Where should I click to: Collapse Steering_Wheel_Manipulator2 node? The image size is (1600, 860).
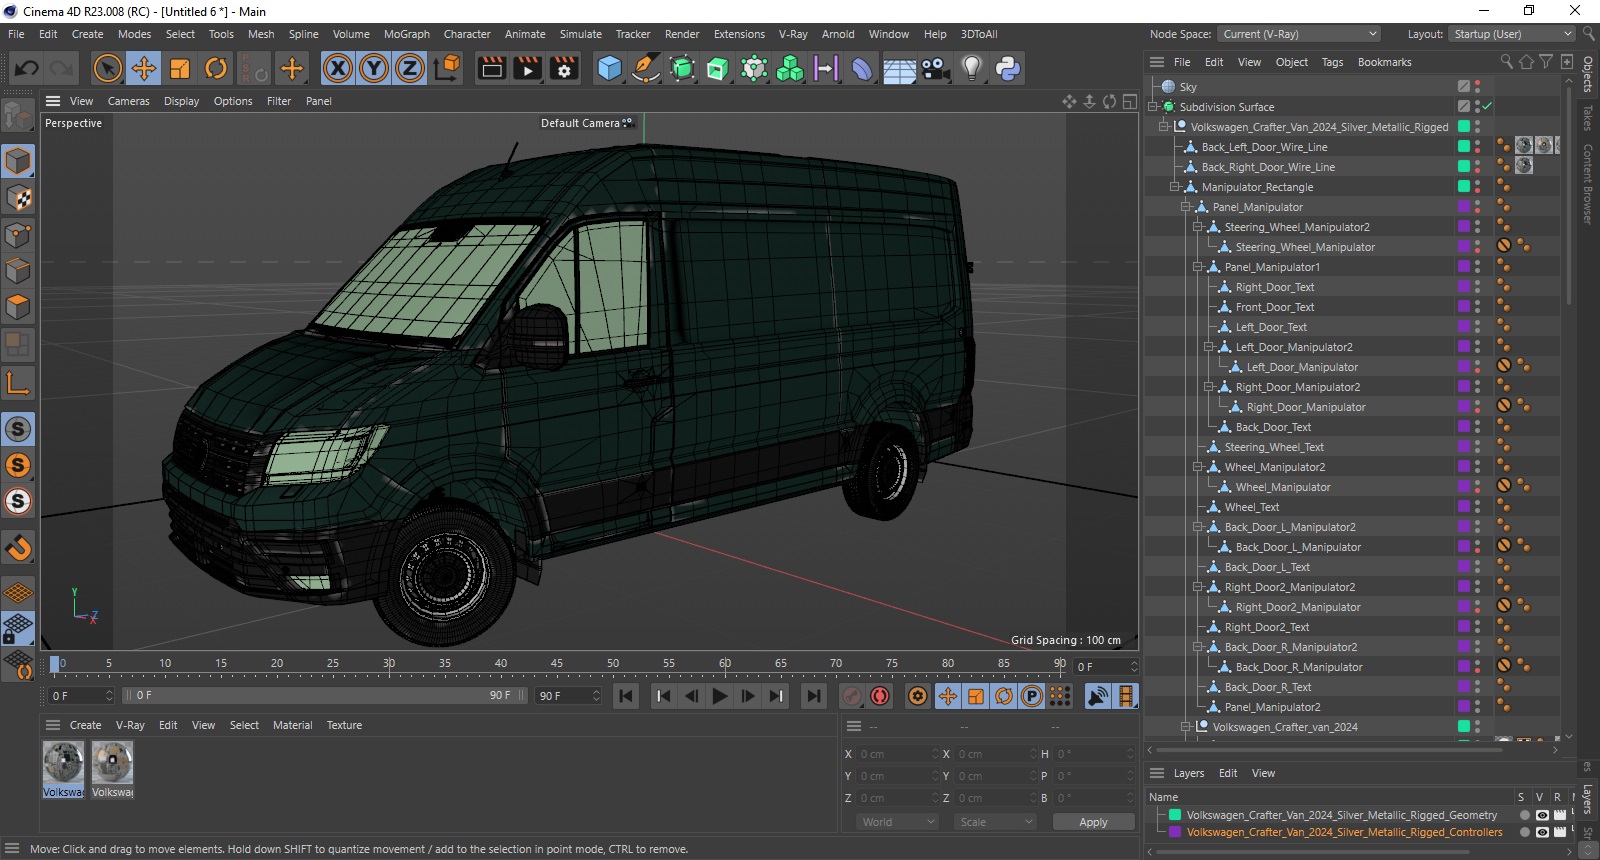coord(1197,227)
